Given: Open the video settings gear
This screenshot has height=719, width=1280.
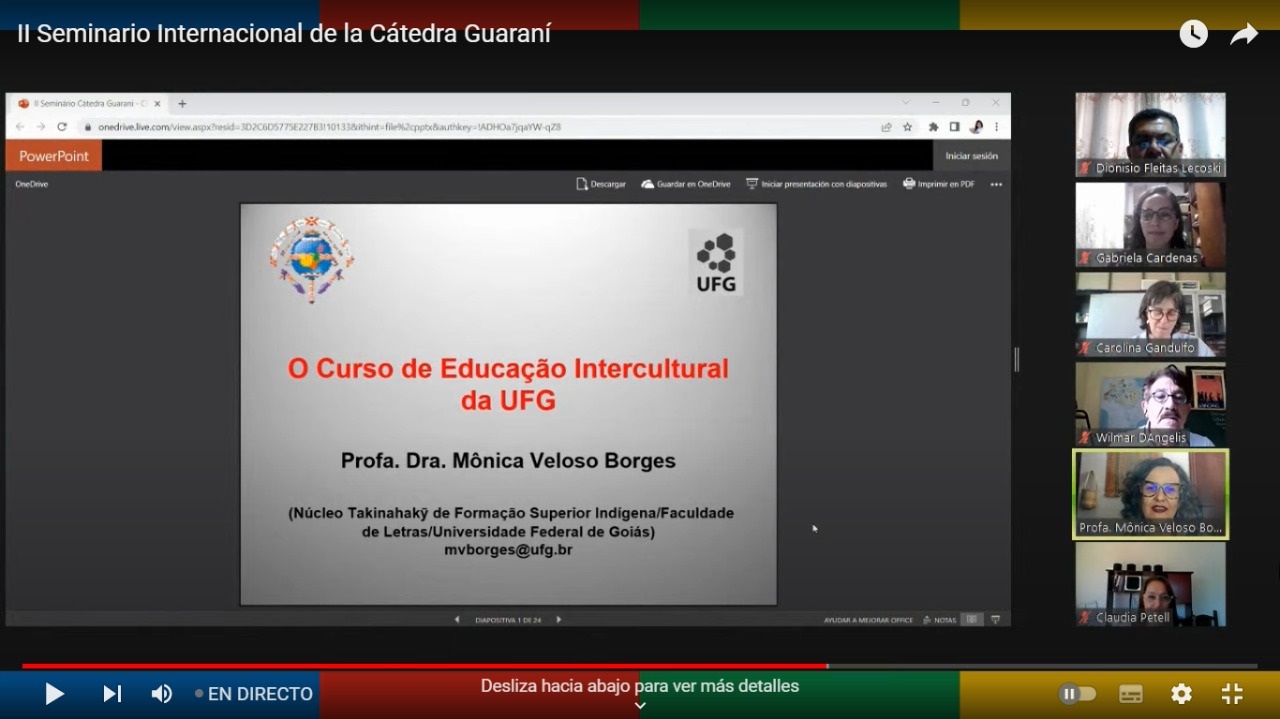Looking at the screenshot, I should (x=1181, y=693).
